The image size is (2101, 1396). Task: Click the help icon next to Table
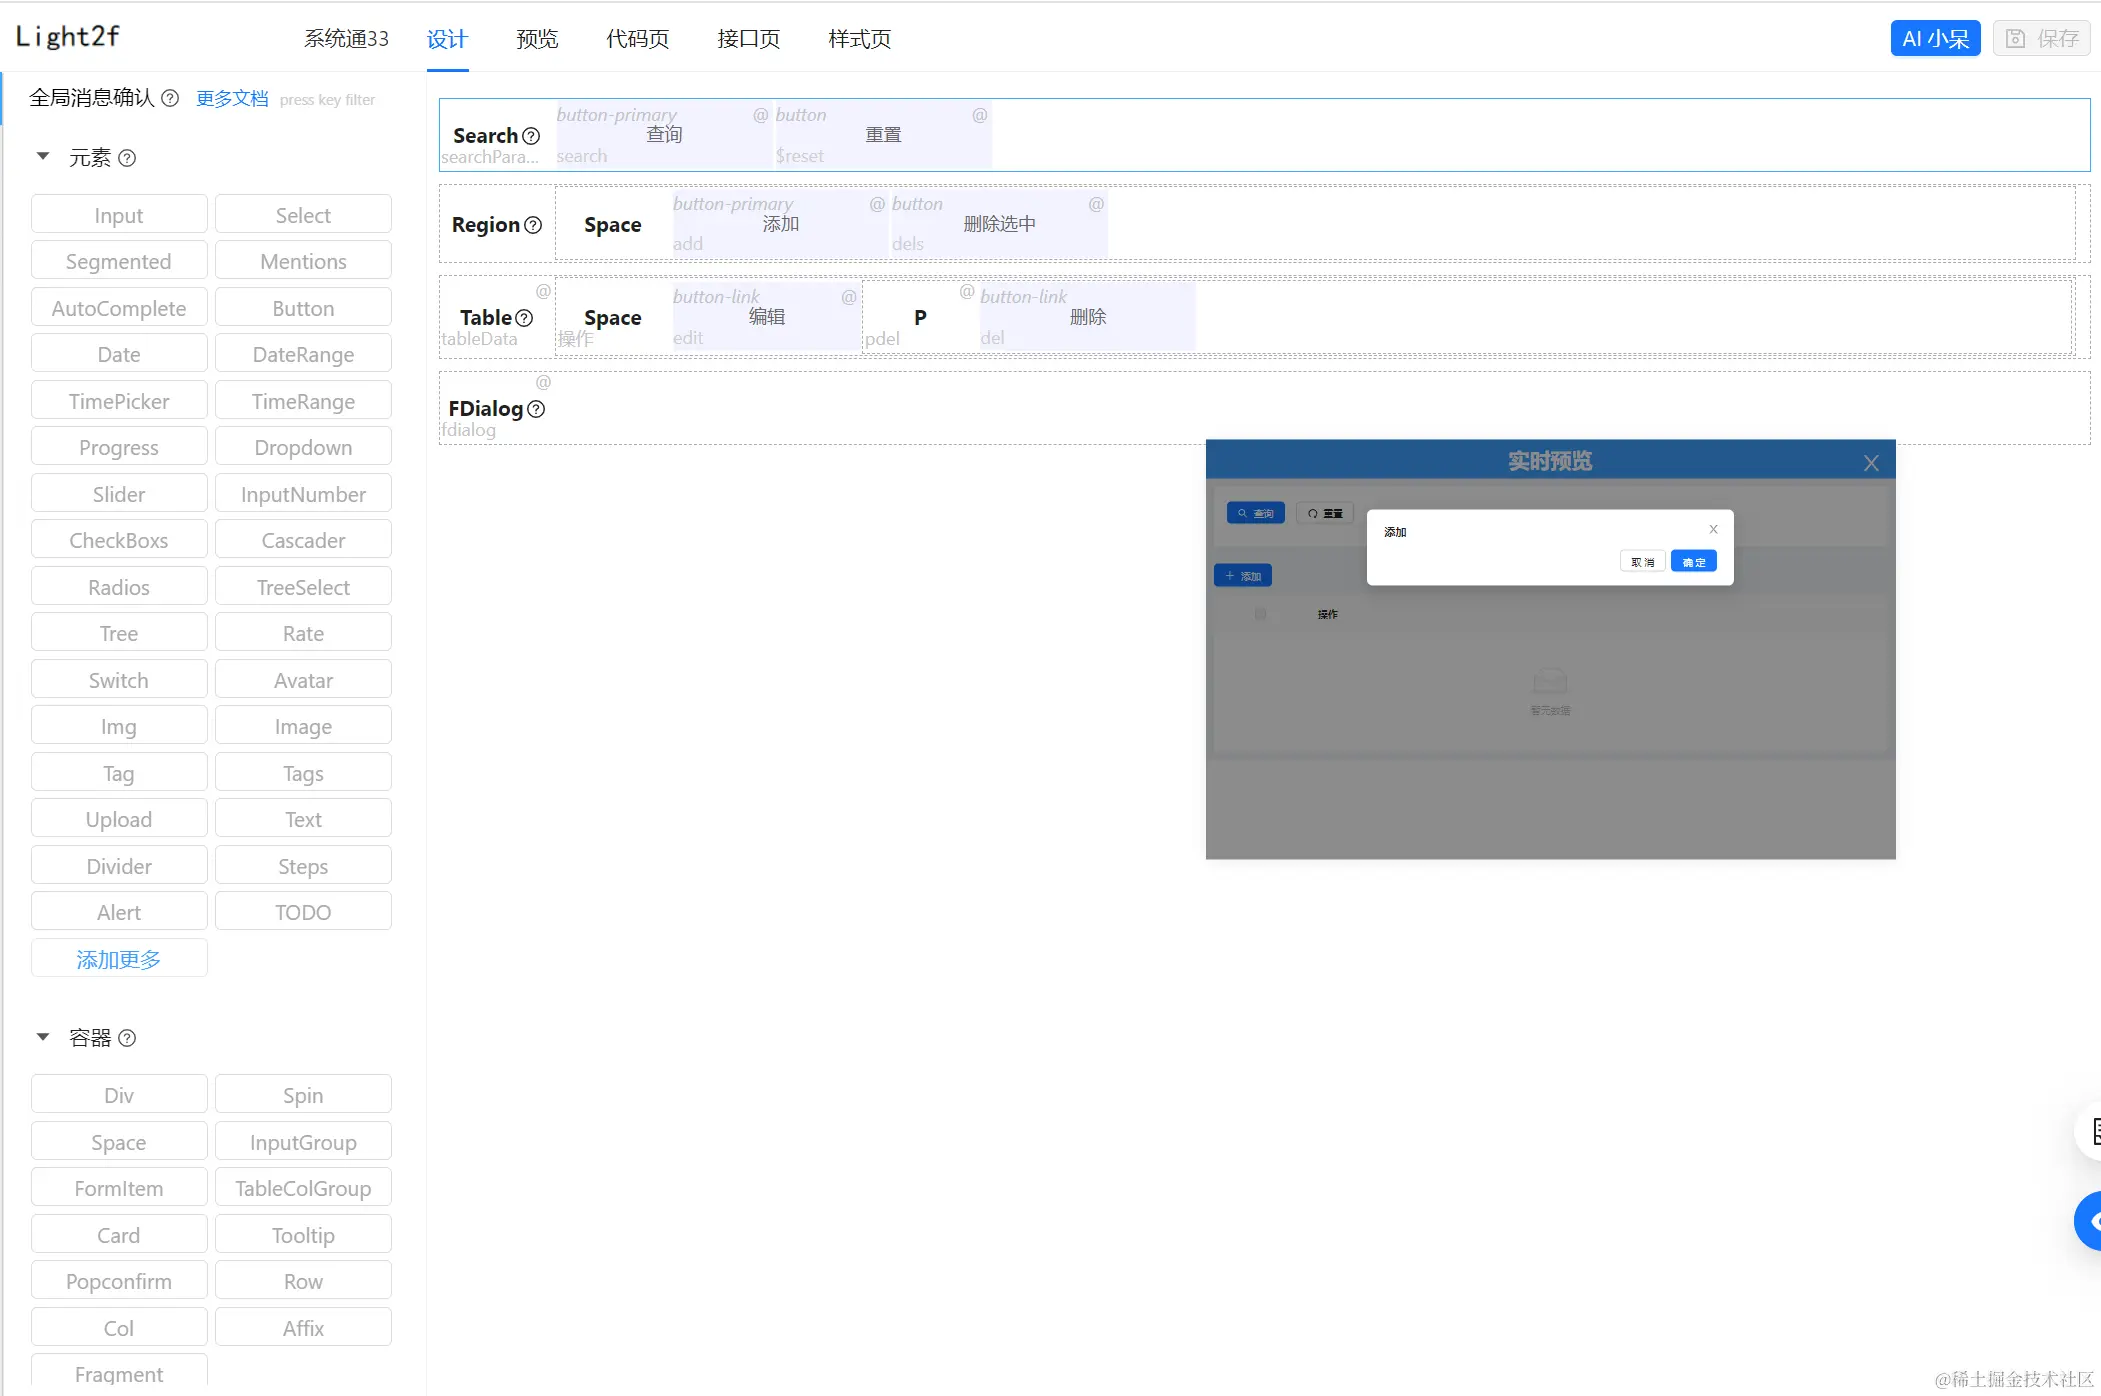tap(524, 318)
